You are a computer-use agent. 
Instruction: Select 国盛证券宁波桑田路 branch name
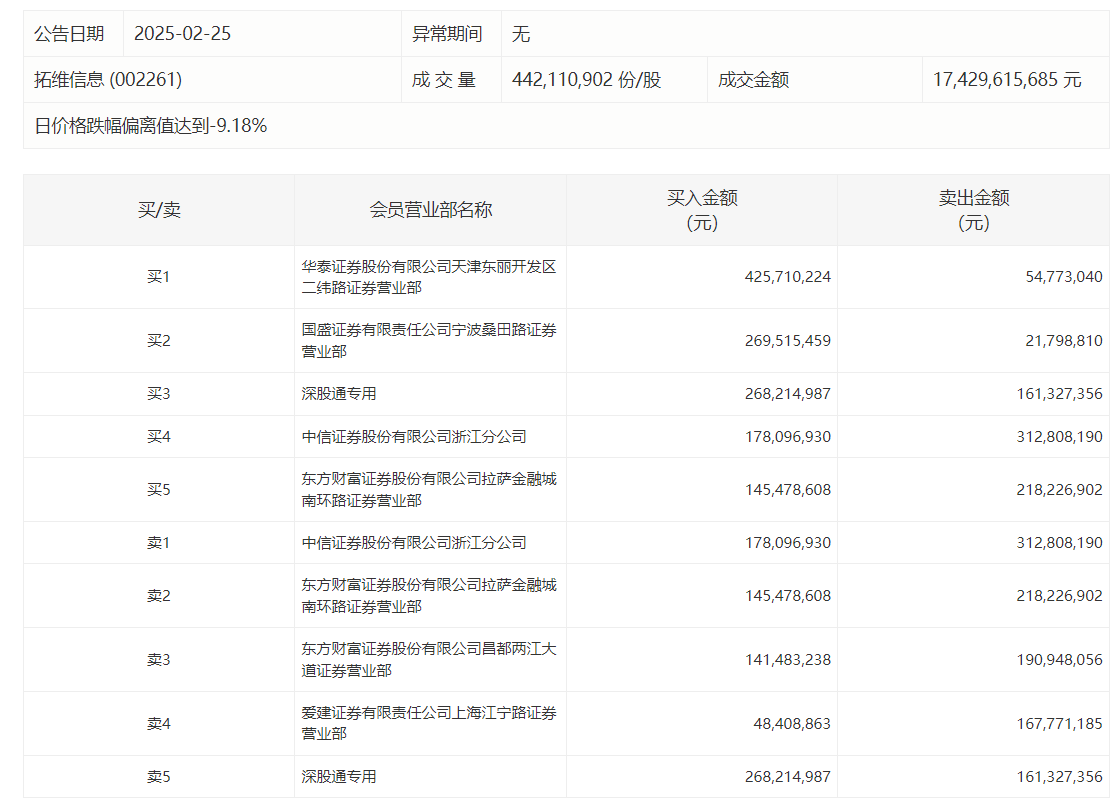tap(429, 341)
